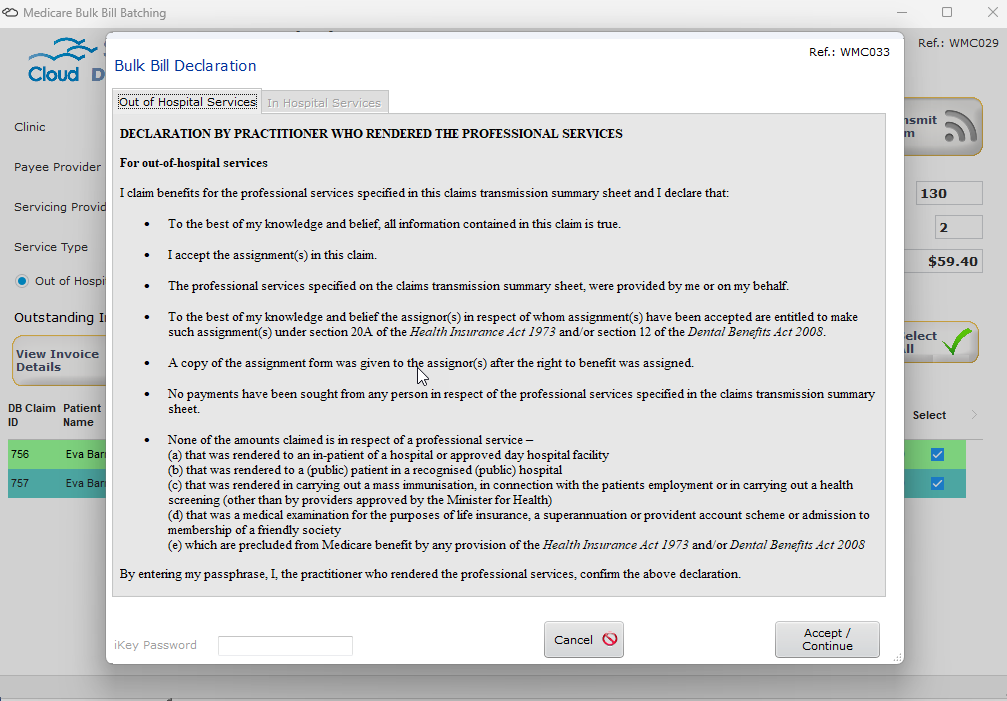Click the Cloud logo icon in main window
The image size is (1007, 701).
coord(62,60)
